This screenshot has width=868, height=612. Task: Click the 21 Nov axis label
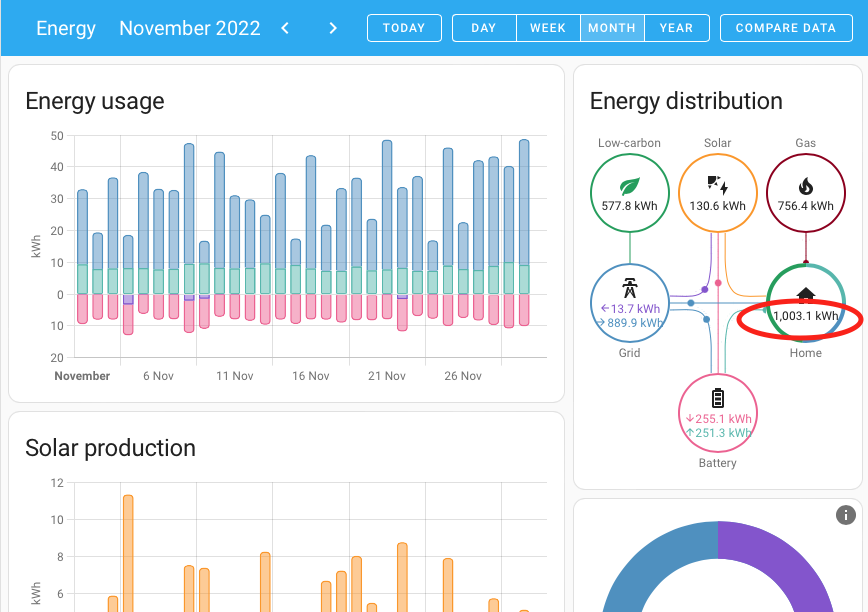pos(386,376)
